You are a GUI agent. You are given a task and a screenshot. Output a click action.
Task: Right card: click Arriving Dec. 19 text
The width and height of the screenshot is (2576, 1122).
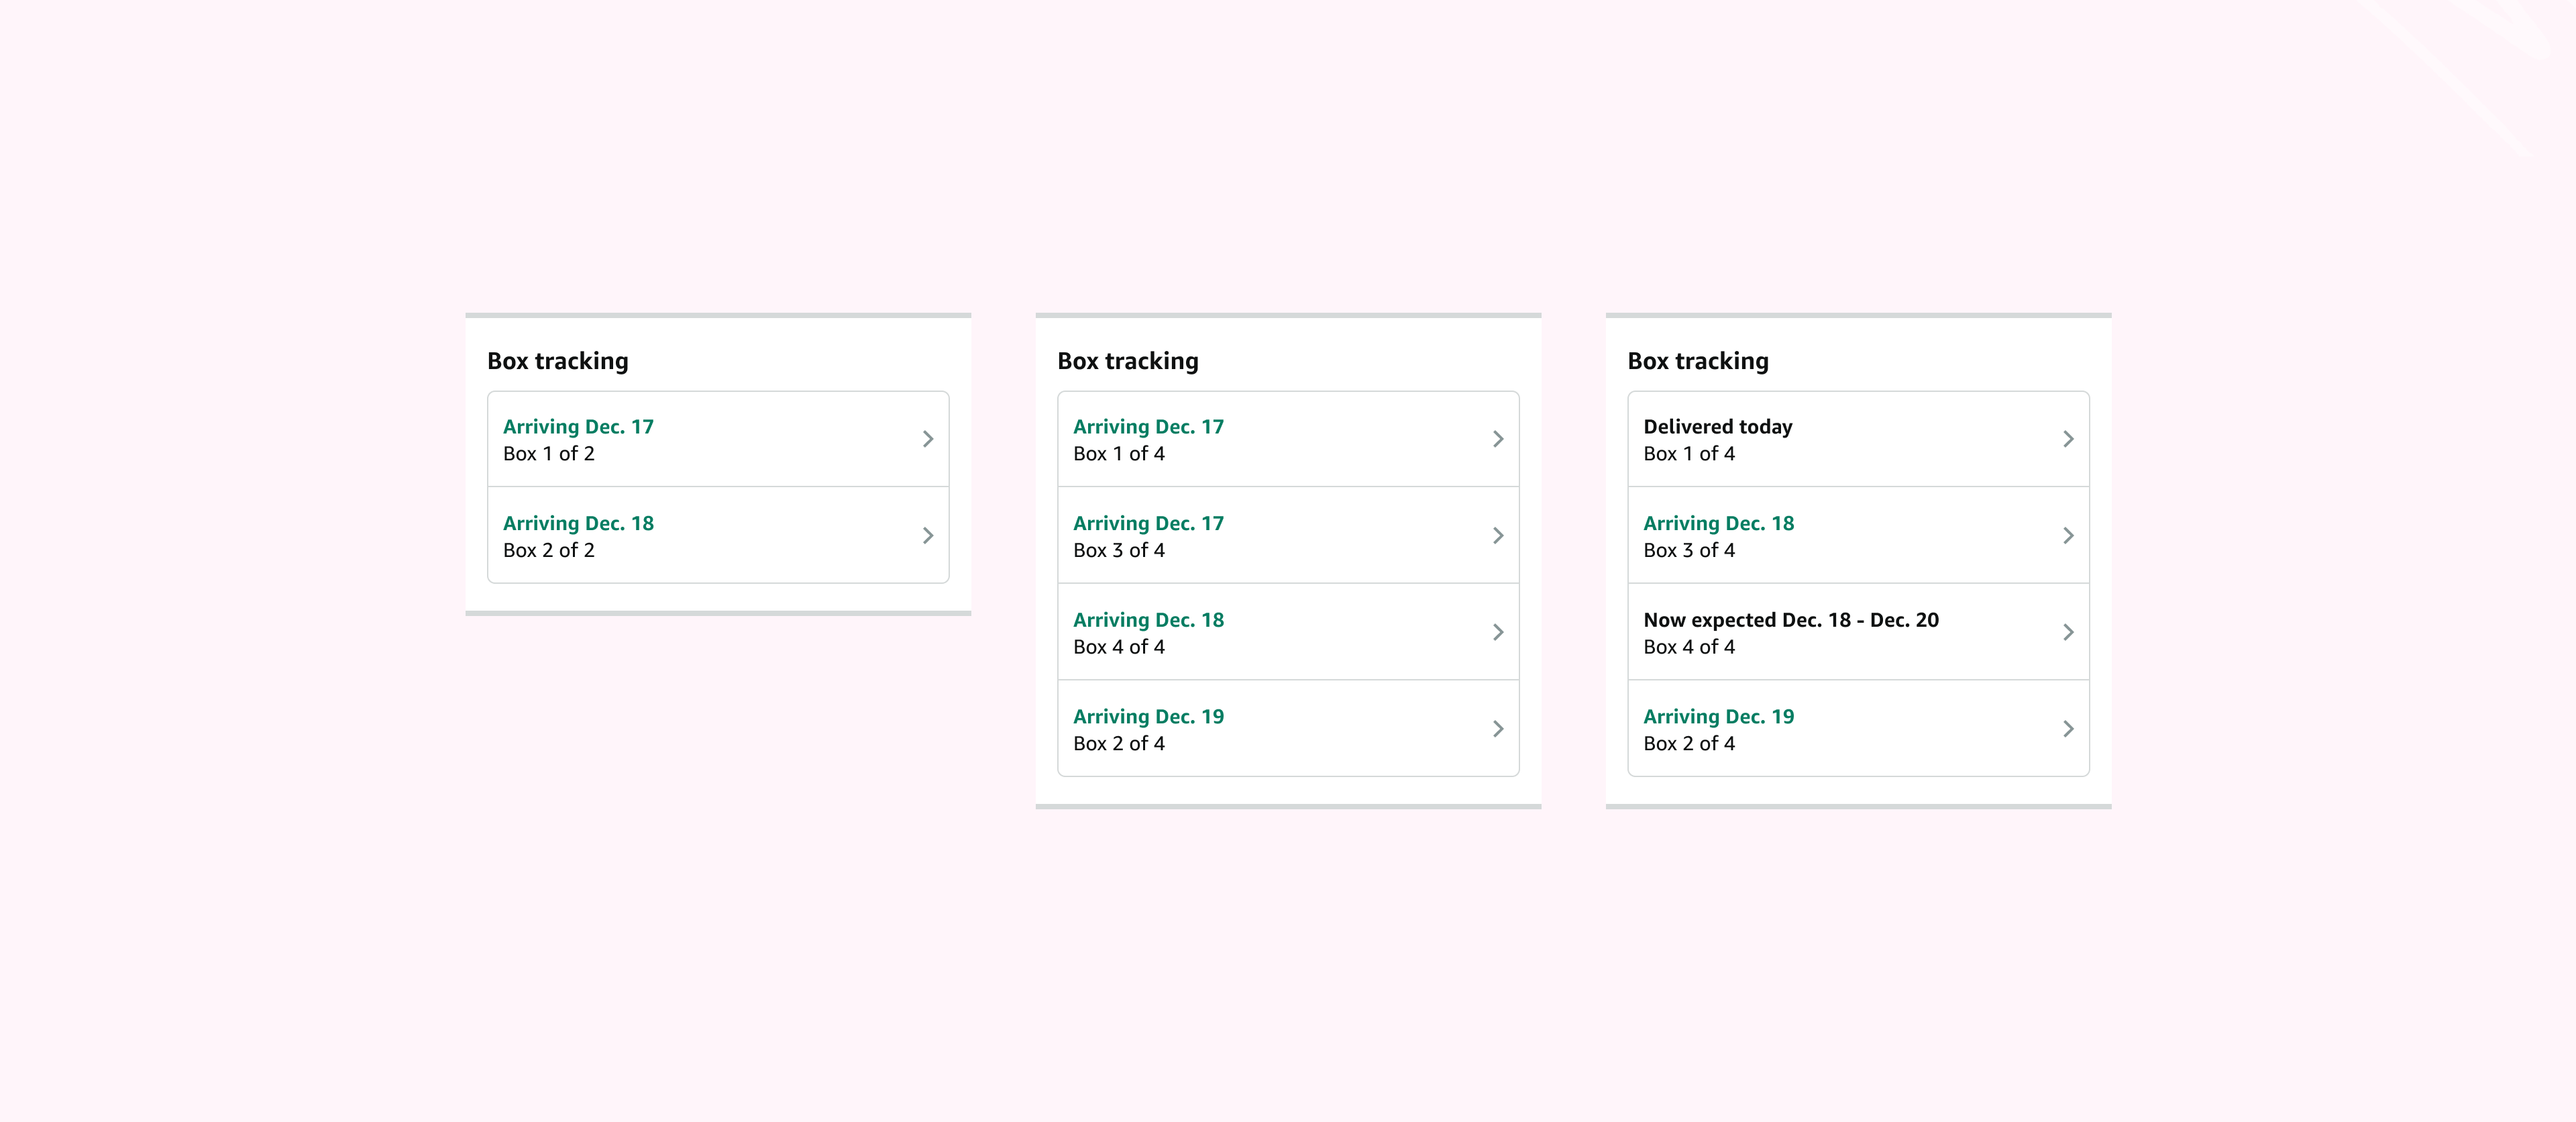[x=1718, y=717]
